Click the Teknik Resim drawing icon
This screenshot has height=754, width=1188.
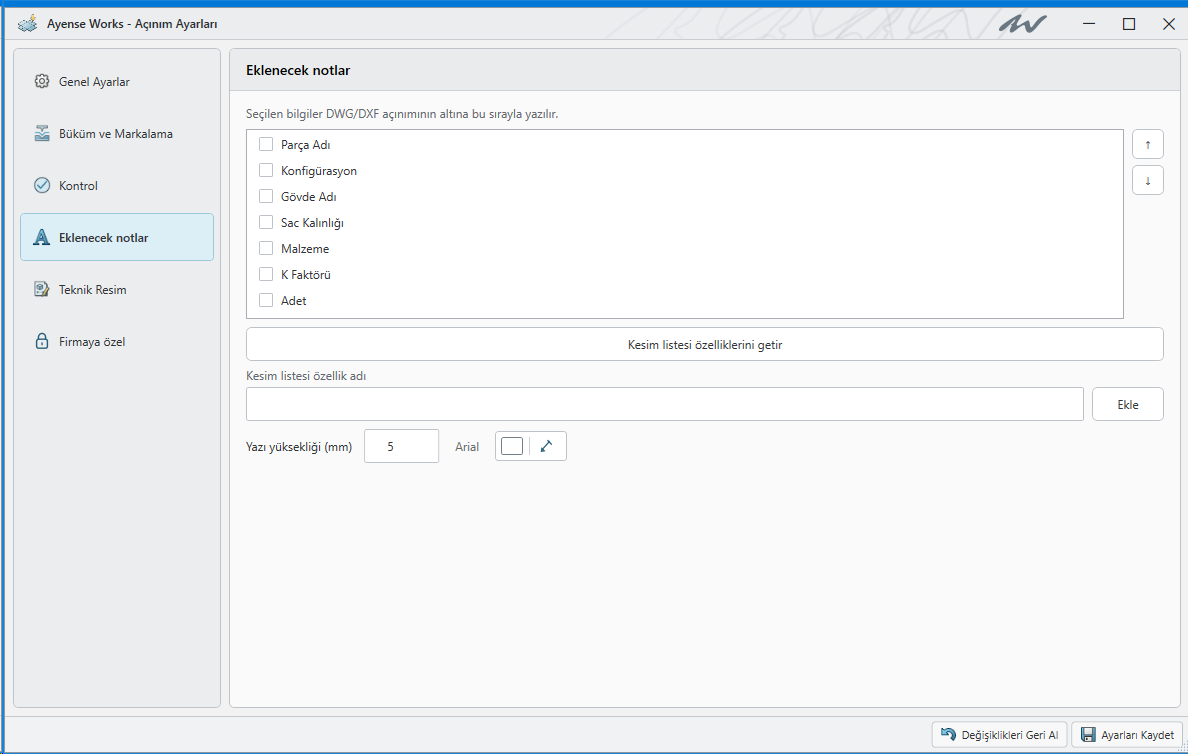coord(42,289)
